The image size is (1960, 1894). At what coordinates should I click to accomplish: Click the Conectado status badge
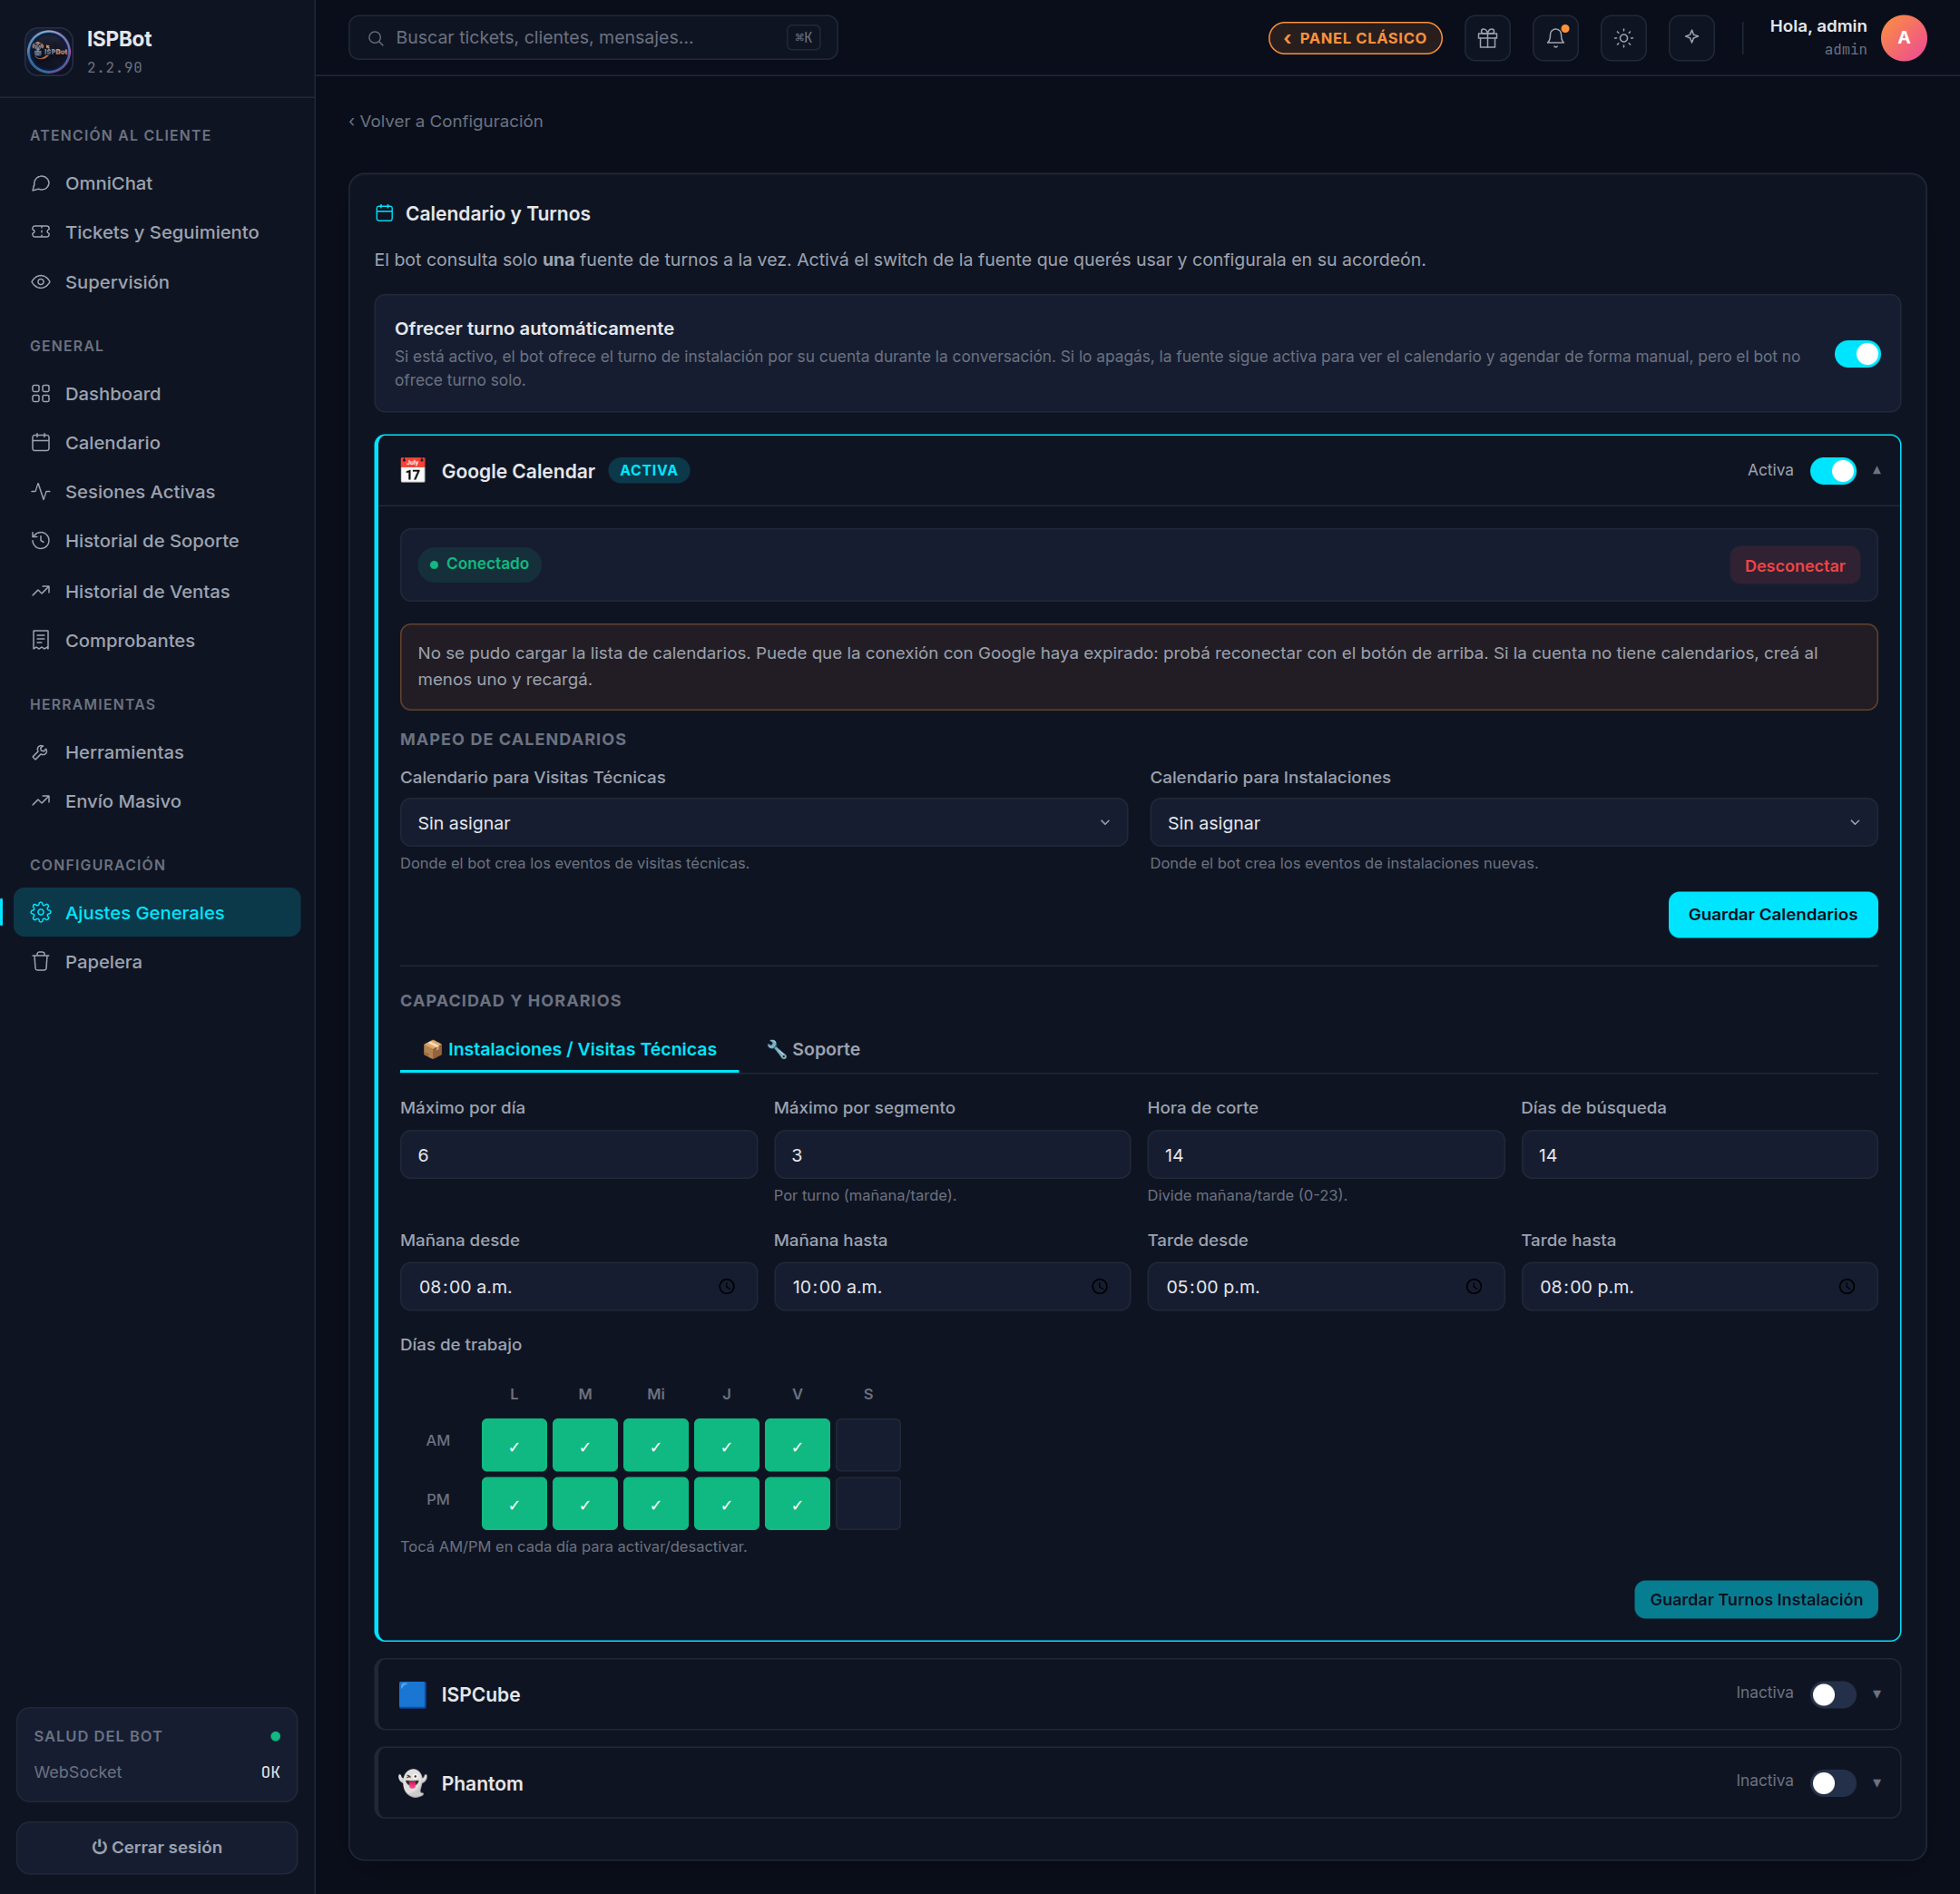point(479,564)
